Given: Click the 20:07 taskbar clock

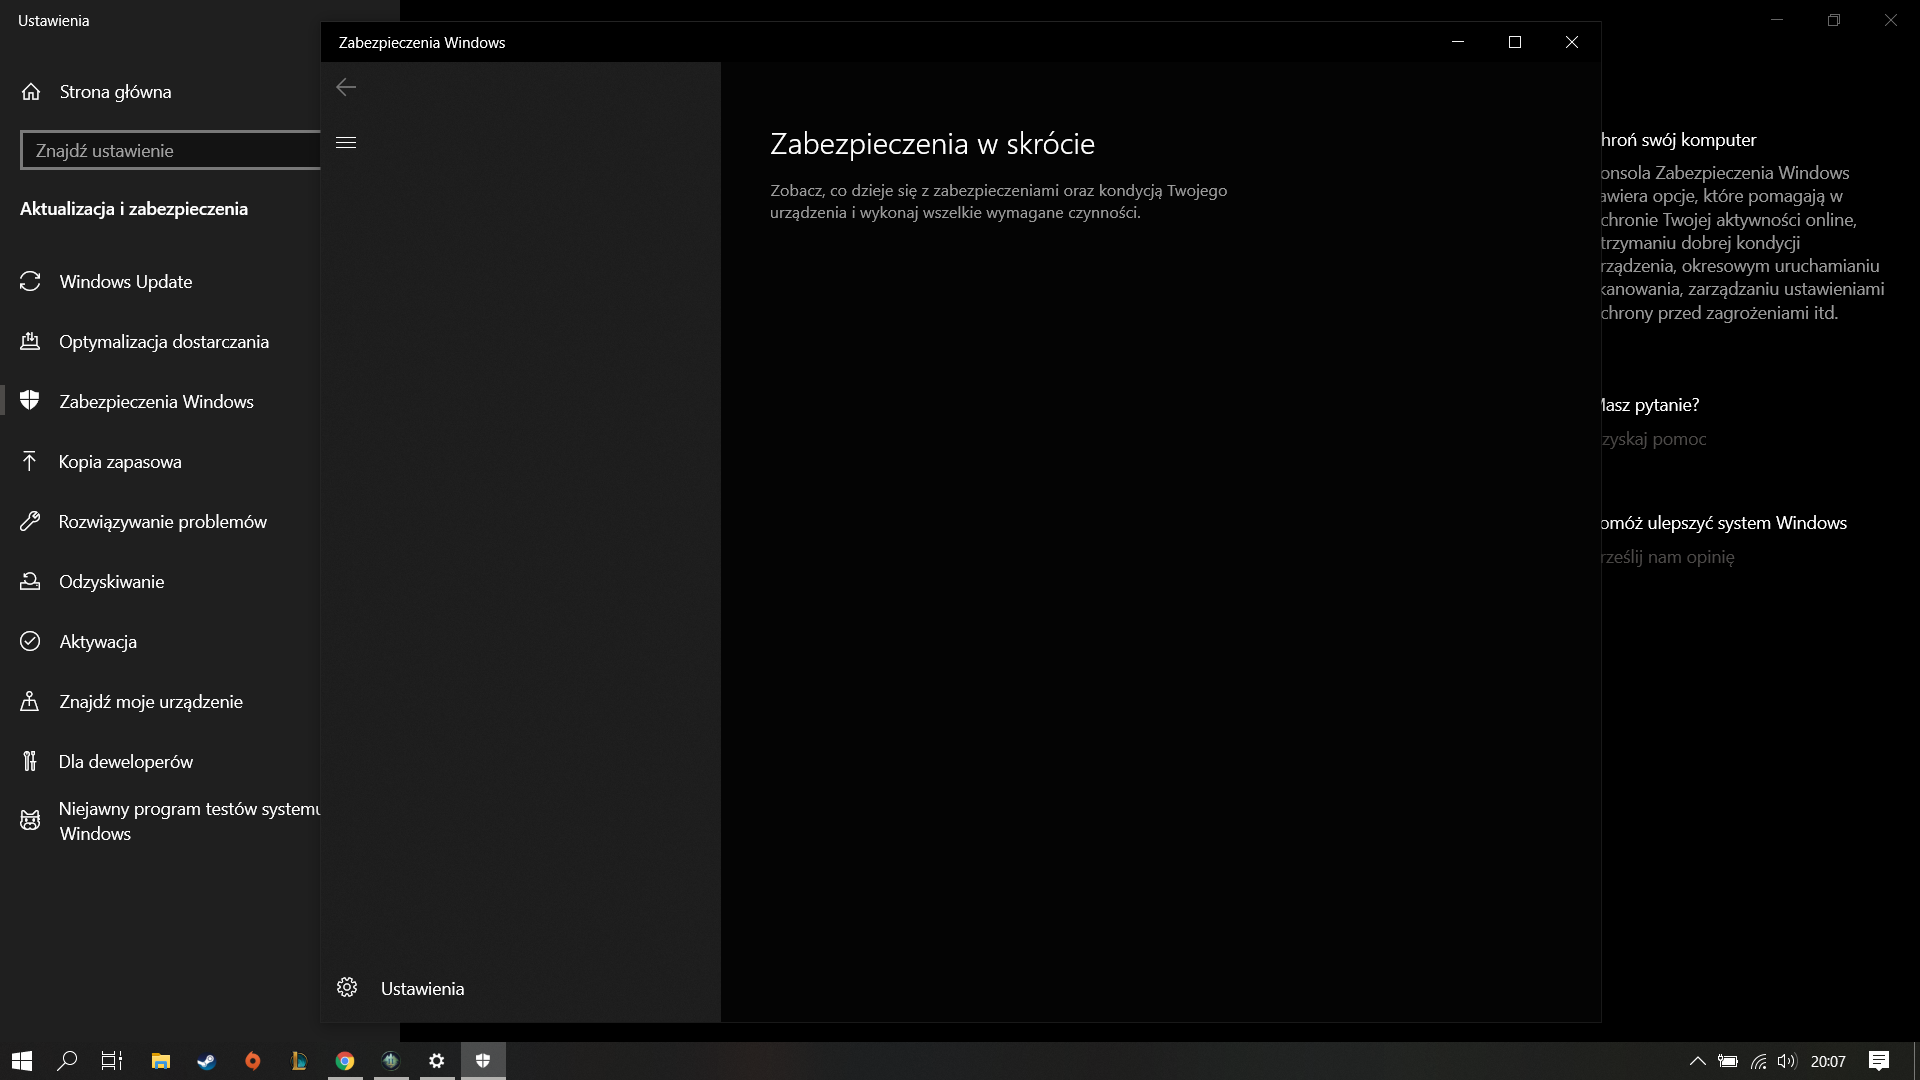Looking at the screenshot, I should coord(1828,1061).
